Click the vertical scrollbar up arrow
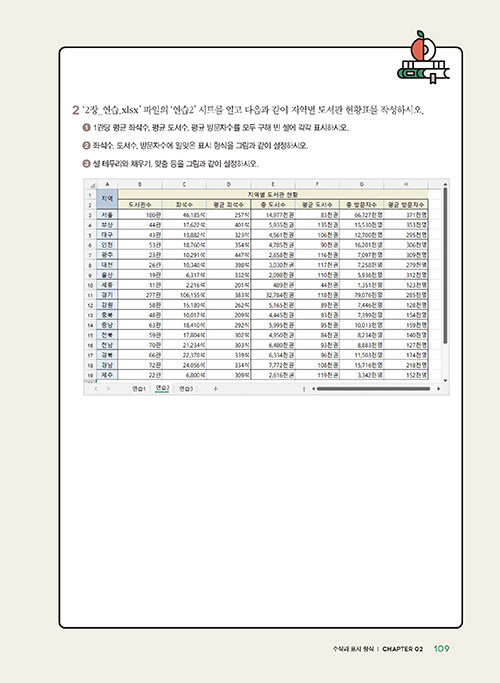500x683 pixels. (445, 185)
